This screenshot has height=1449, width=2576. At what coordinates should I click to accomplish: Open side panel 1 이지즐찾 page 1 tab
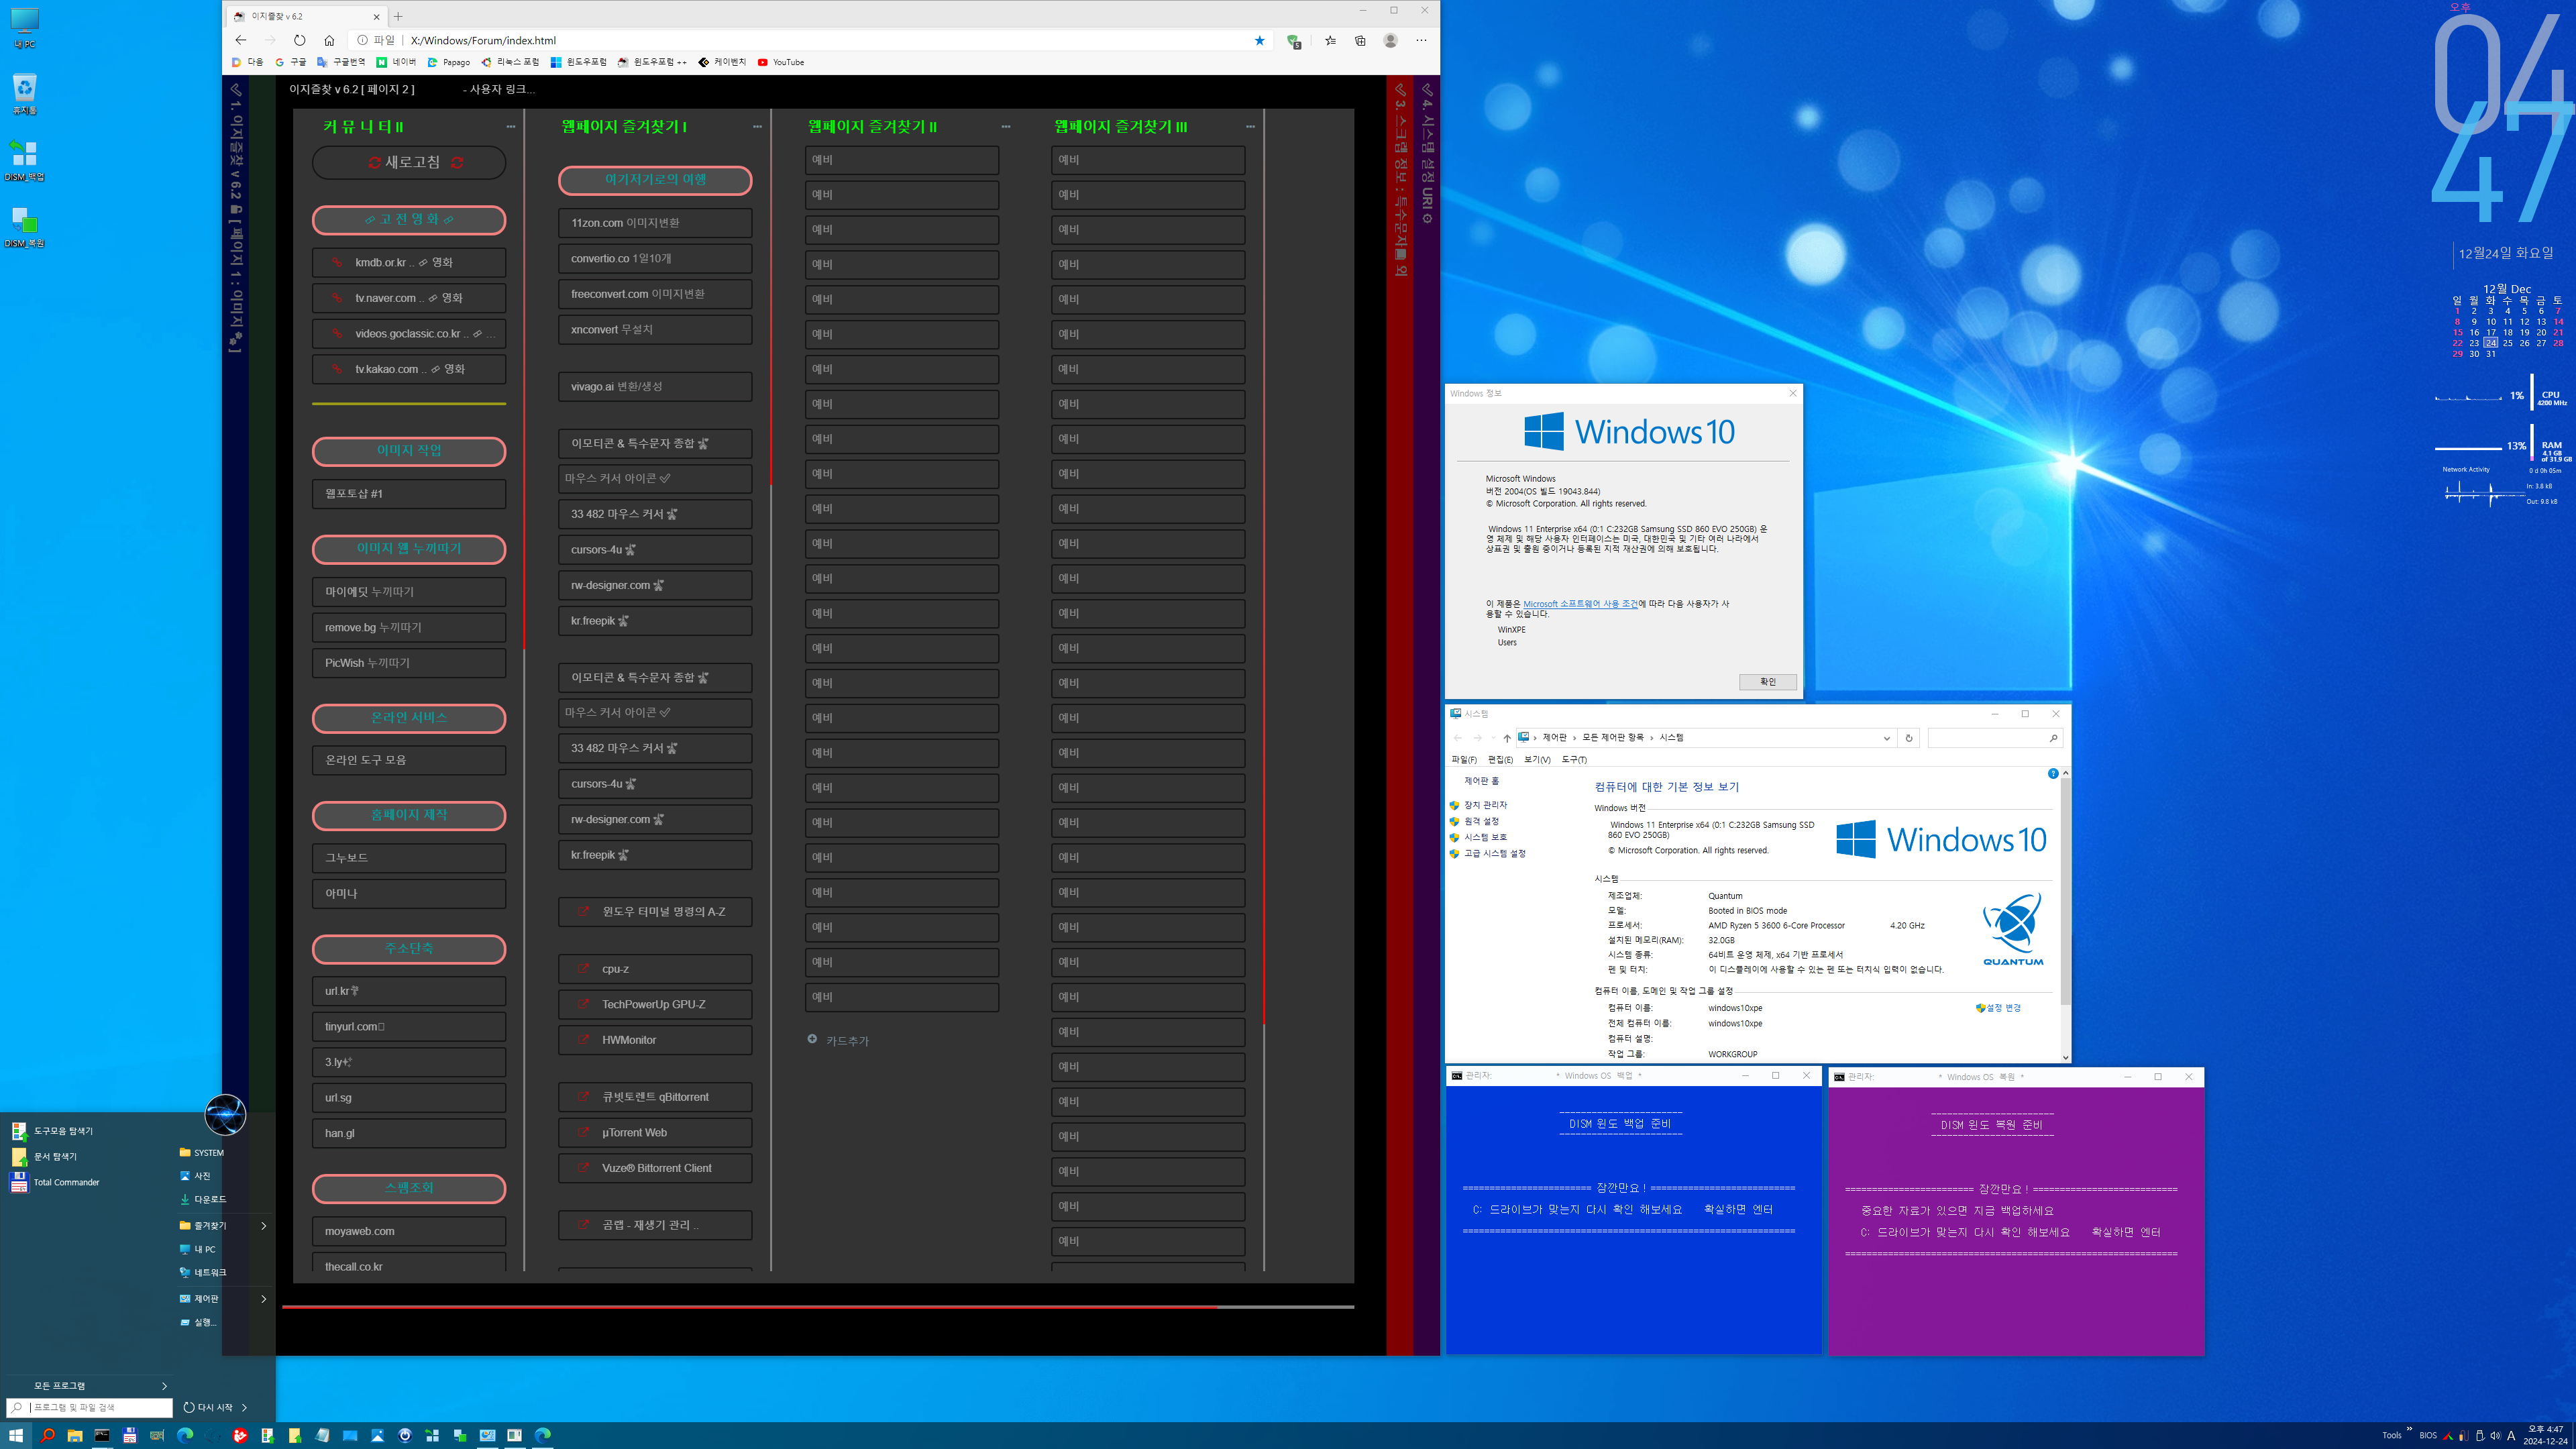point(235,218)
